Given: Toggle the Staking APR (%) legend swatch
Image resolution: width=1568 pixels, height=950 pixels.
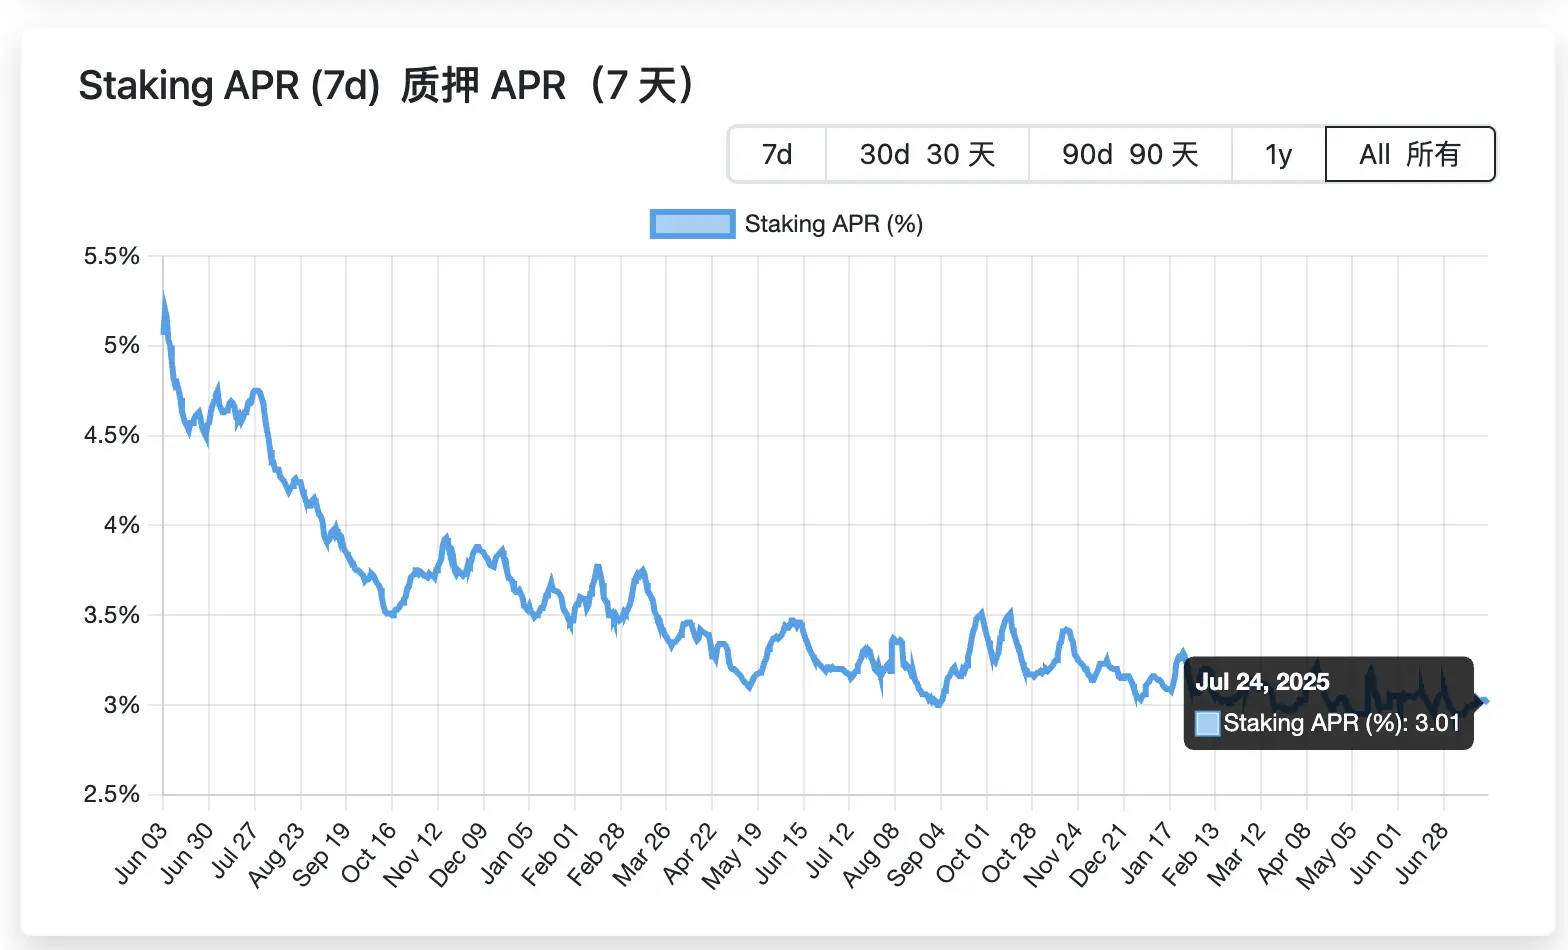Looking at the screenshot, I should [x=692, y=224].
